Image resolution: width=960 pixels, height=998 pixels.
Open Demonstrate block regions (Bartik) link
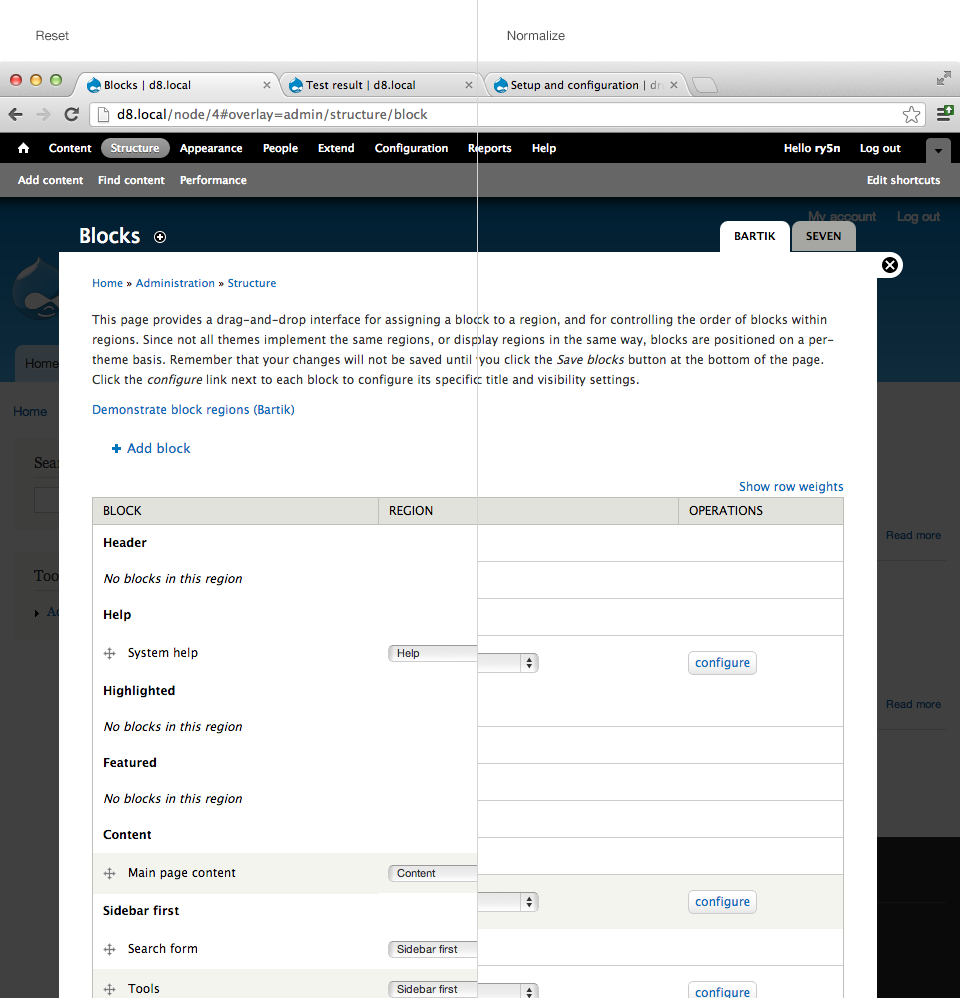click(x=193, y=410)
